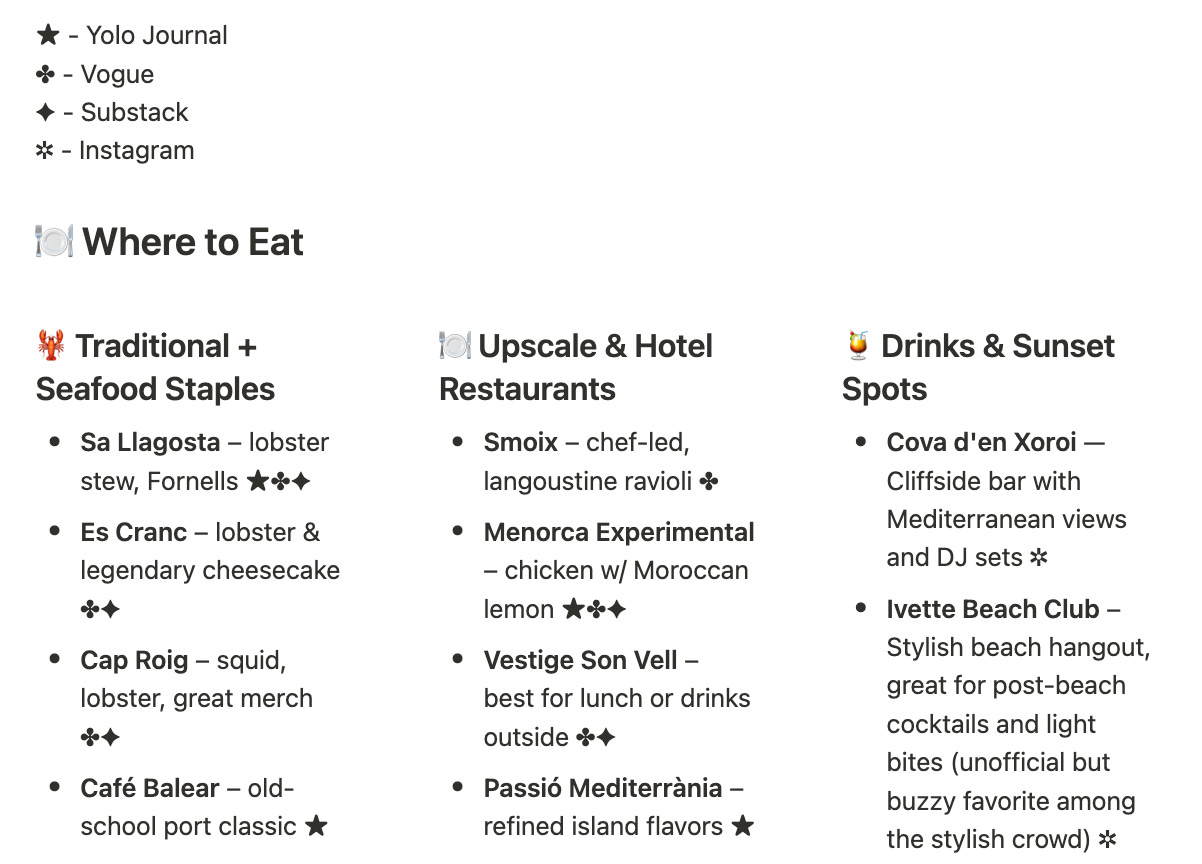Viewport: 1202px width, 864px height.
Task: Click the star after Café Balear description
Action: click(316, 826)
